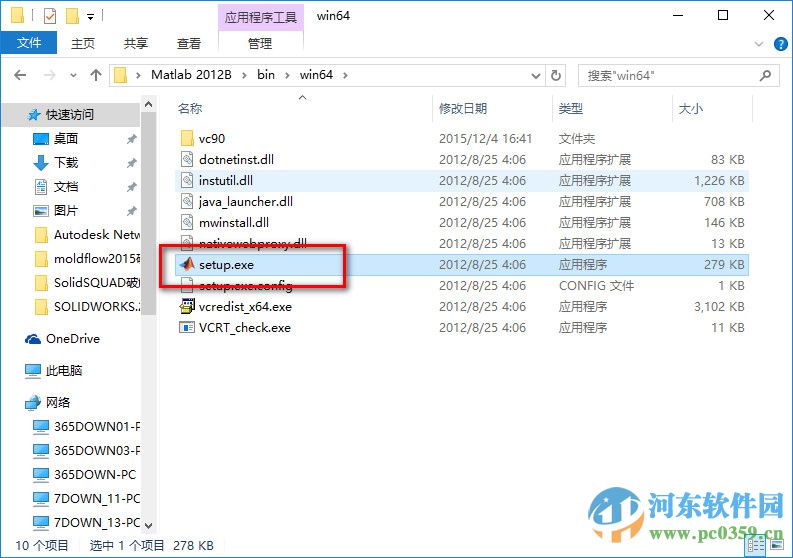Viewport: 793px width, 558px height.
Task: Open the quick access toolbar customize dropdown
Action: [x=91, y=17]
